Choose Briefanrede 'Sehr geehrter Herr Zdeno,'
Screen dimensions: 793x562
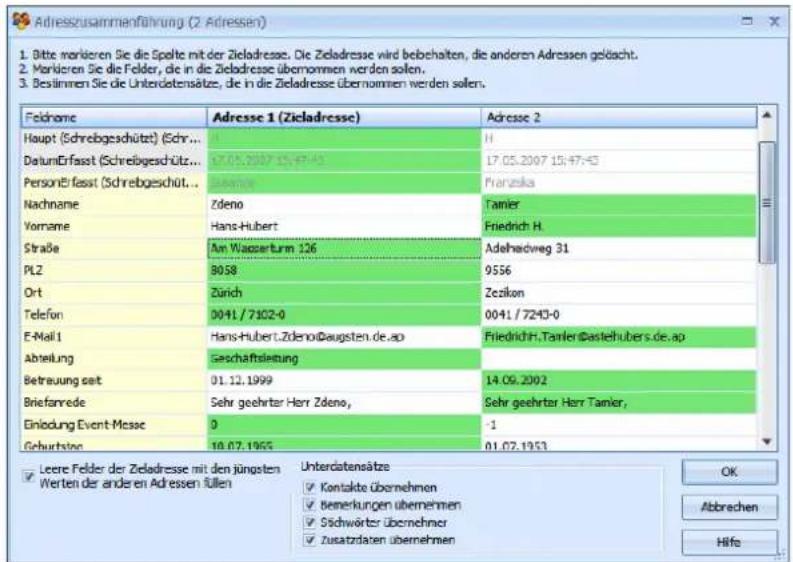click(x=344, y=403)
